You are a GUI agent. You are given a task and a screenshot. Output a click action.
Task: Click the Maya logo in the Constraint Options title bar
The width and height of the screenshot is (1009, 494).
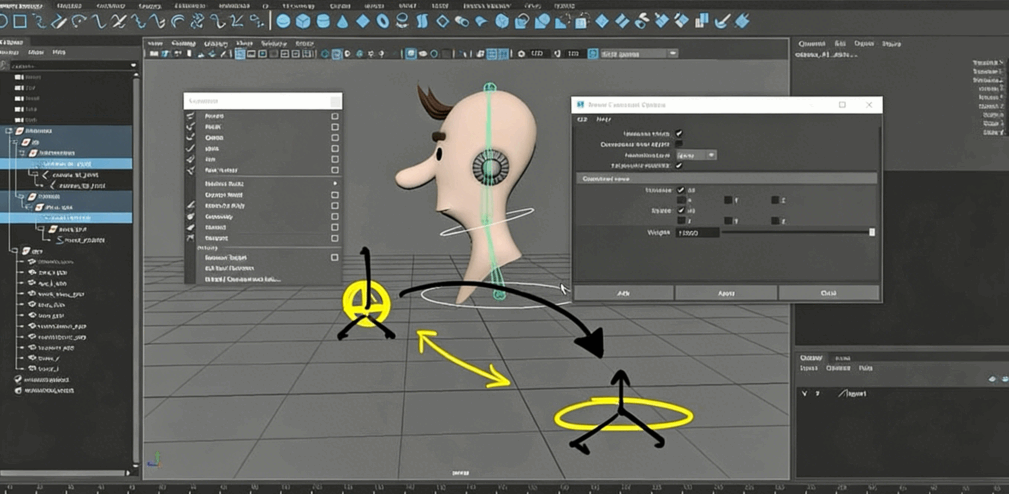click(579, 105)
